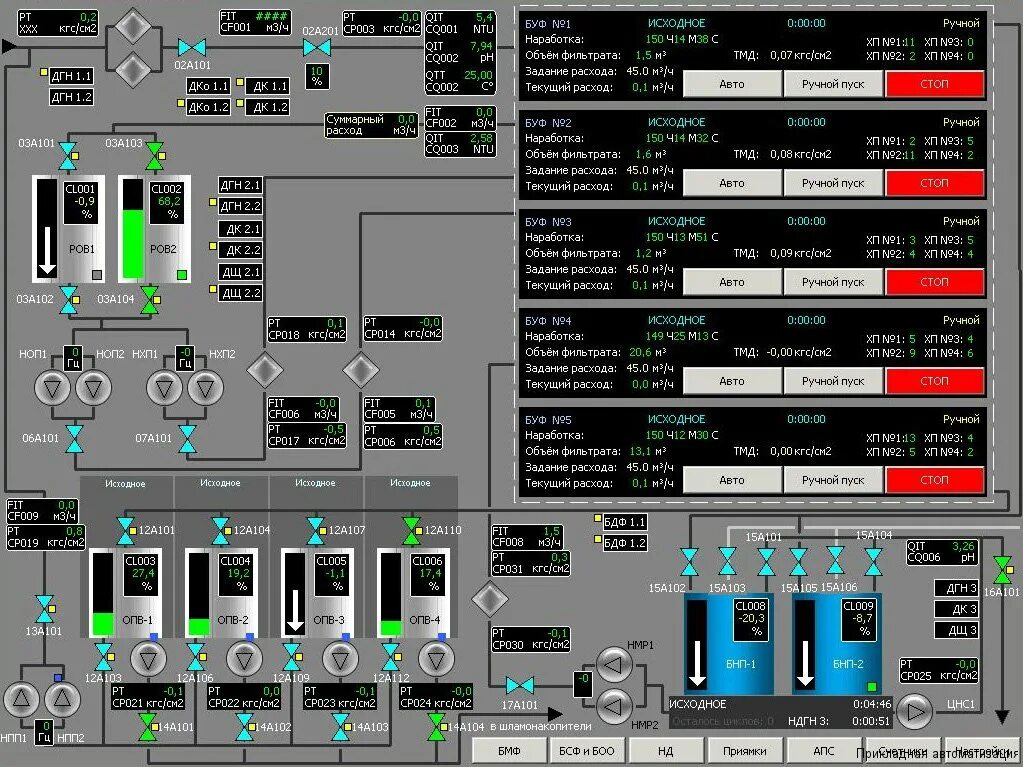
Task: Select valve 03A101 above РОВ1
Action: 68,156
